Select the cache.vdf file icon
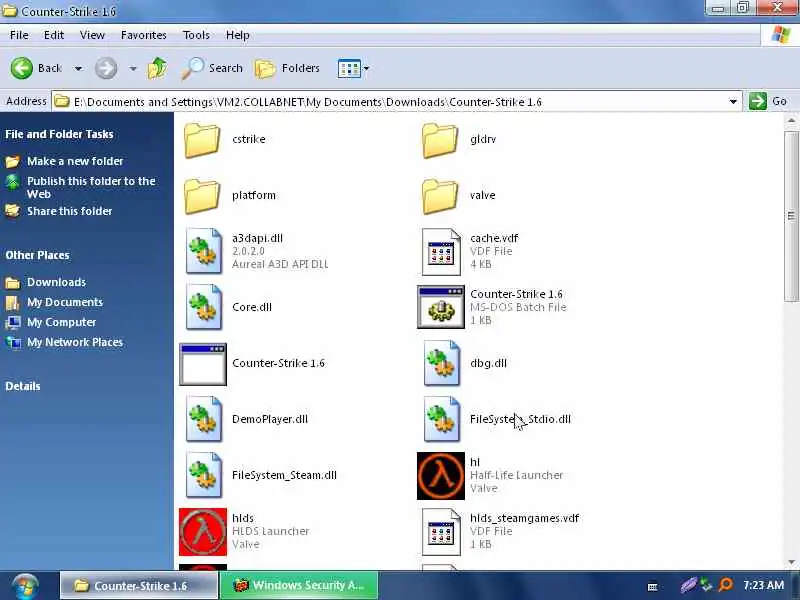The image size is (800, 600). click(x=441, y=252)
